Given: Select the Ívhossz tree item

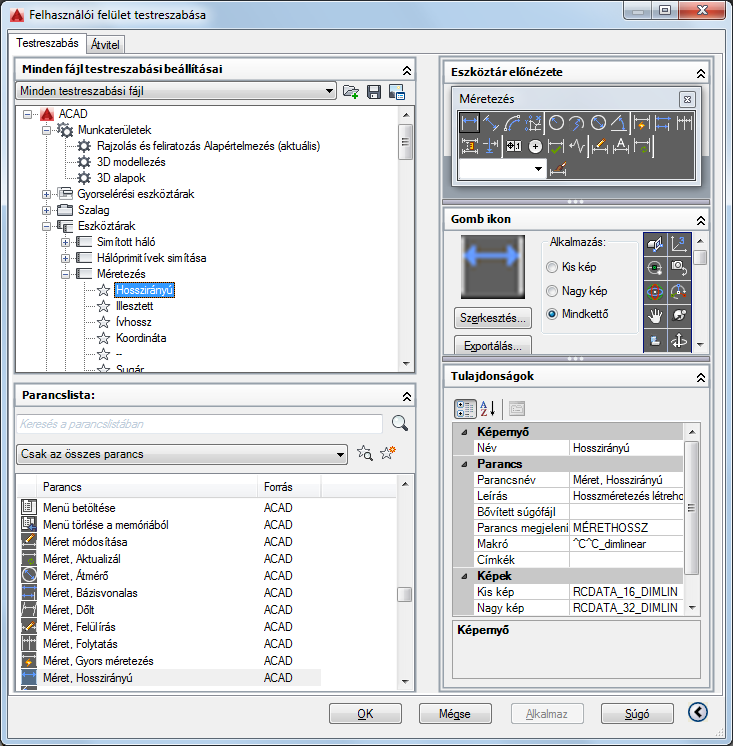Looking at the screenshot, I should point(134,322).
